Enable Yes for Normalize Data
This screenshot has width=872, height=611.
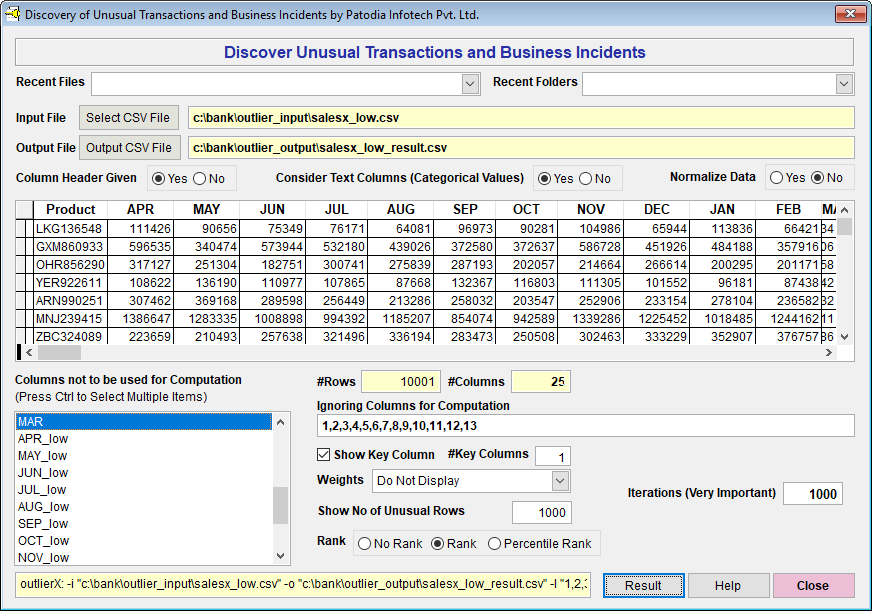coord(776,178)
